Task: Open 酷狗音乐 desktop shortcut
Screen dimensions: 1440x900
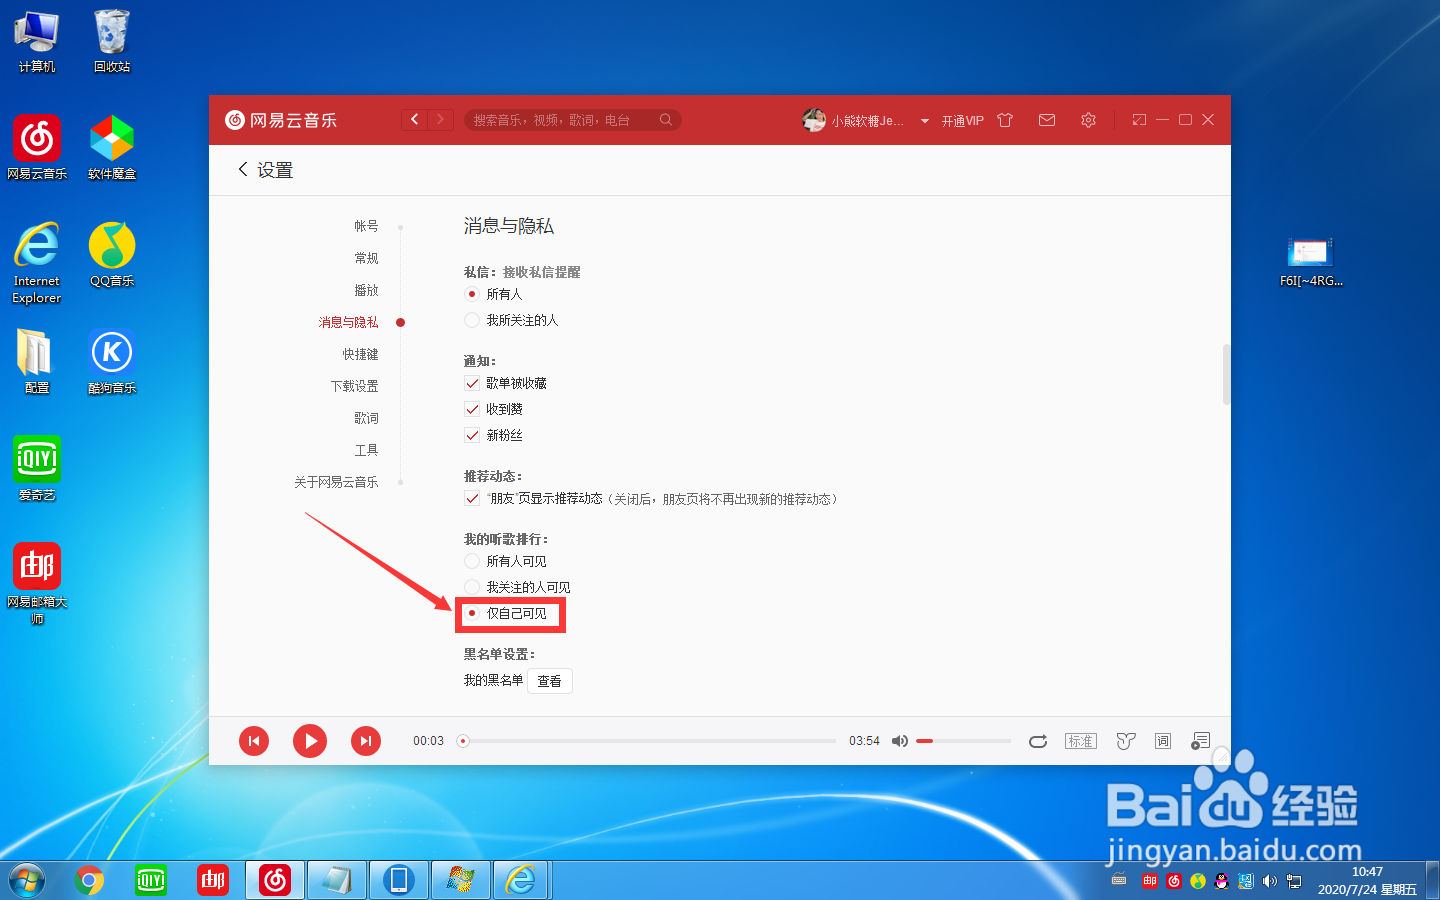Action: pyautogui.click(x=112, y=361)
